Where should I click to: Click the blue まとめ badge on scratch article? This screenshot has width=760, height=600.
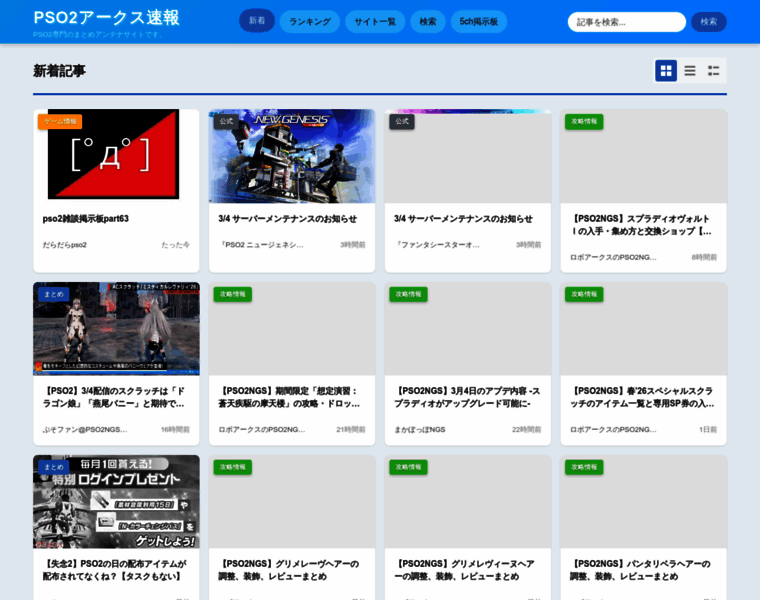(x=53, y=294)
